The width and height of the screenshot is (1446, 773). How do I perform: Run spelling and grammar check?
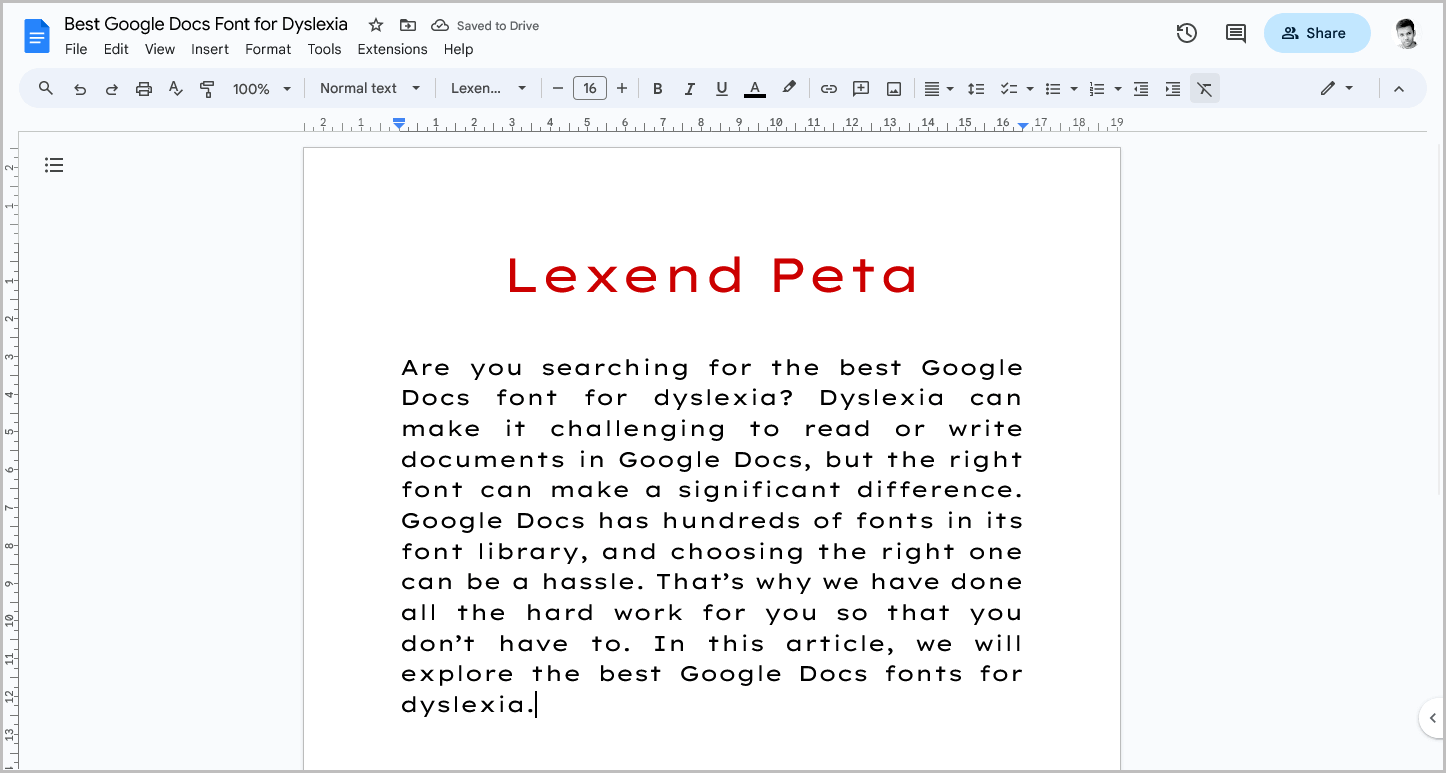click(x=176, y=89)
